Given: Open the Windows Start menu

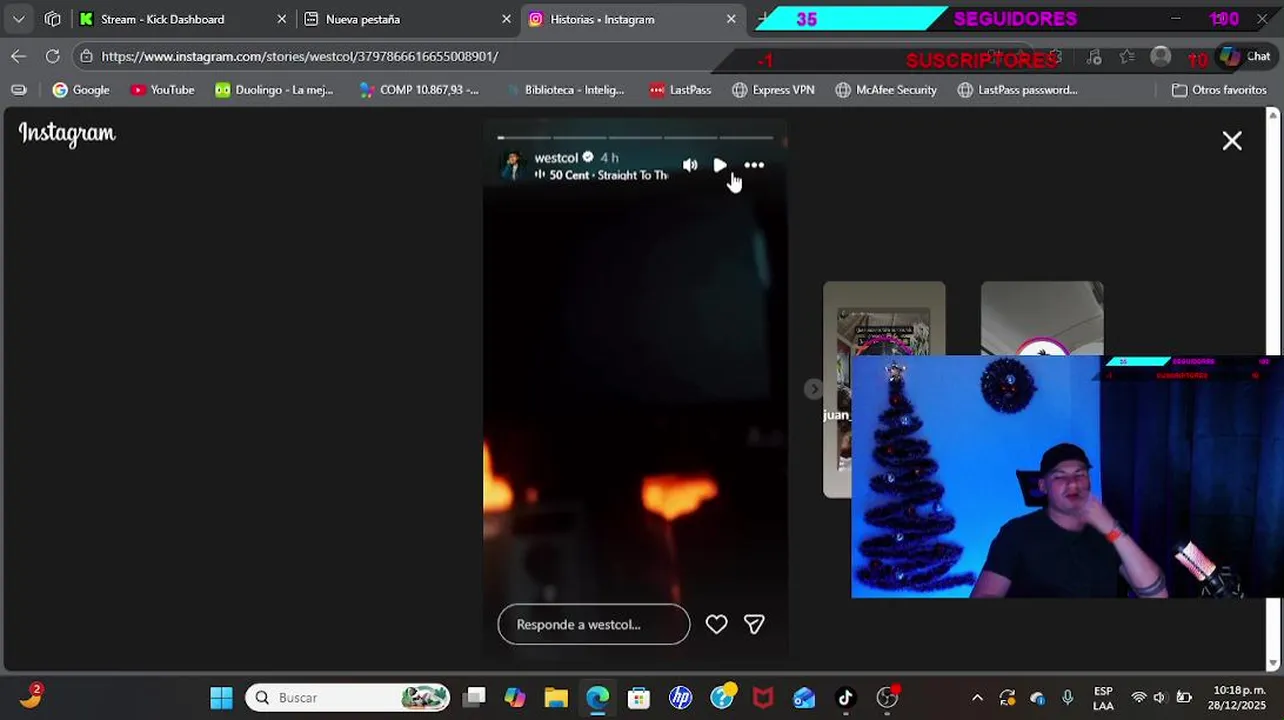Looking at the screenshot, I should click(x=221, y=697).
